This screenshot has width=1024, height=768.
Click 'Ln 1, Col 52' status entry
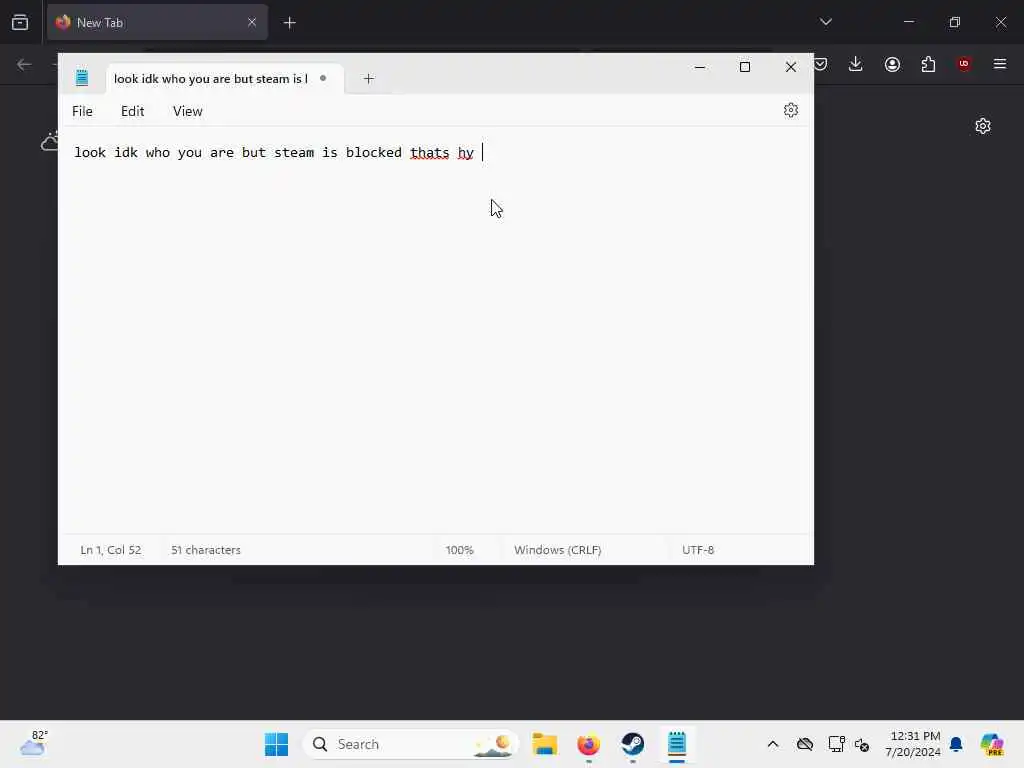(110, 550)
